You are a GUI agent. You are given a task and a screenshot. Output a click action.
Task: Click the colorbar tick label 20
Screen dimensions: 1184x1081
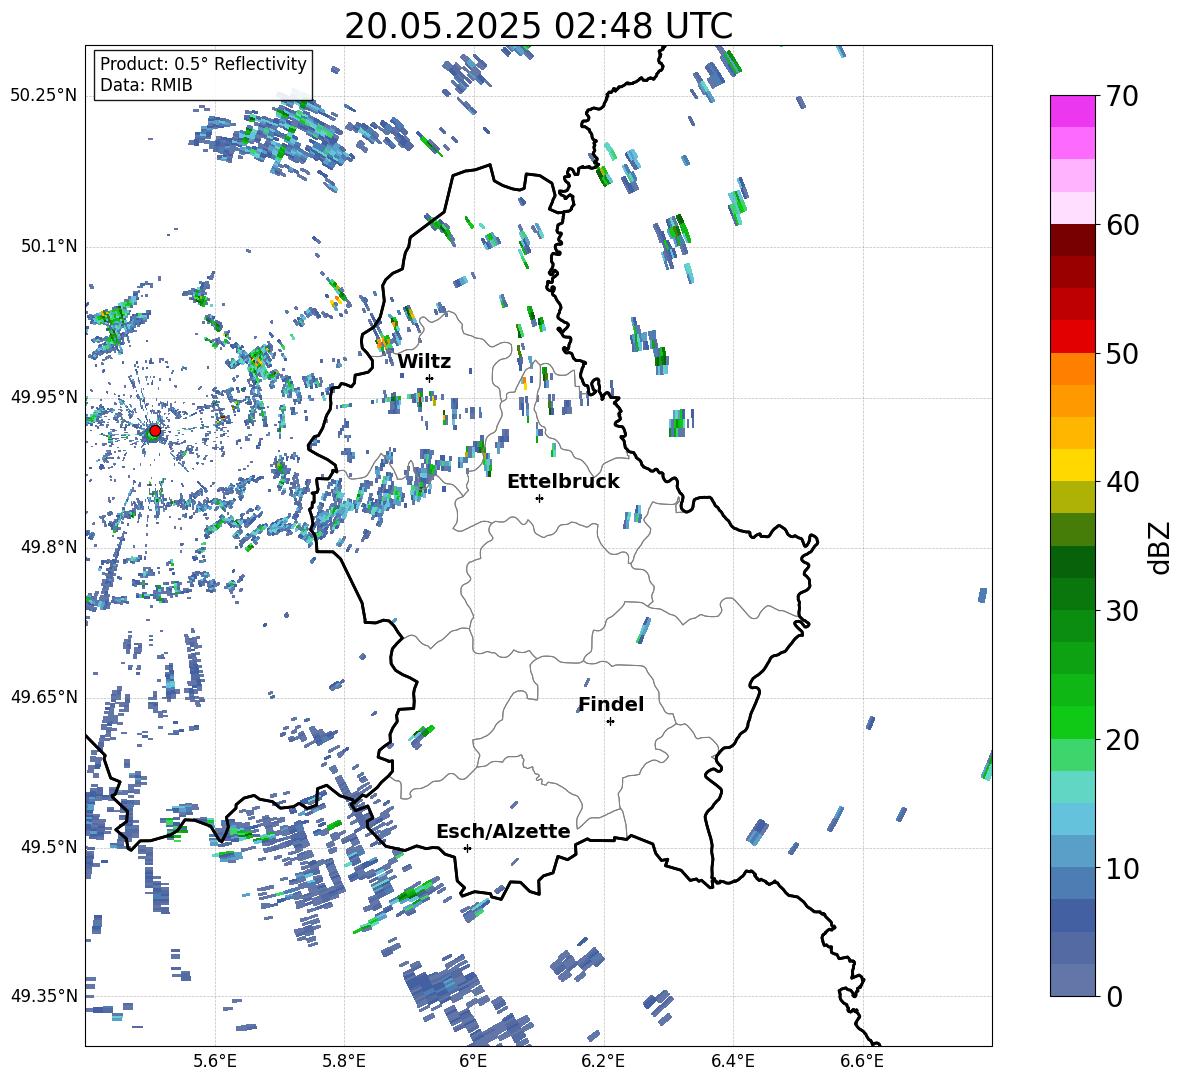tap(1122, 740)
